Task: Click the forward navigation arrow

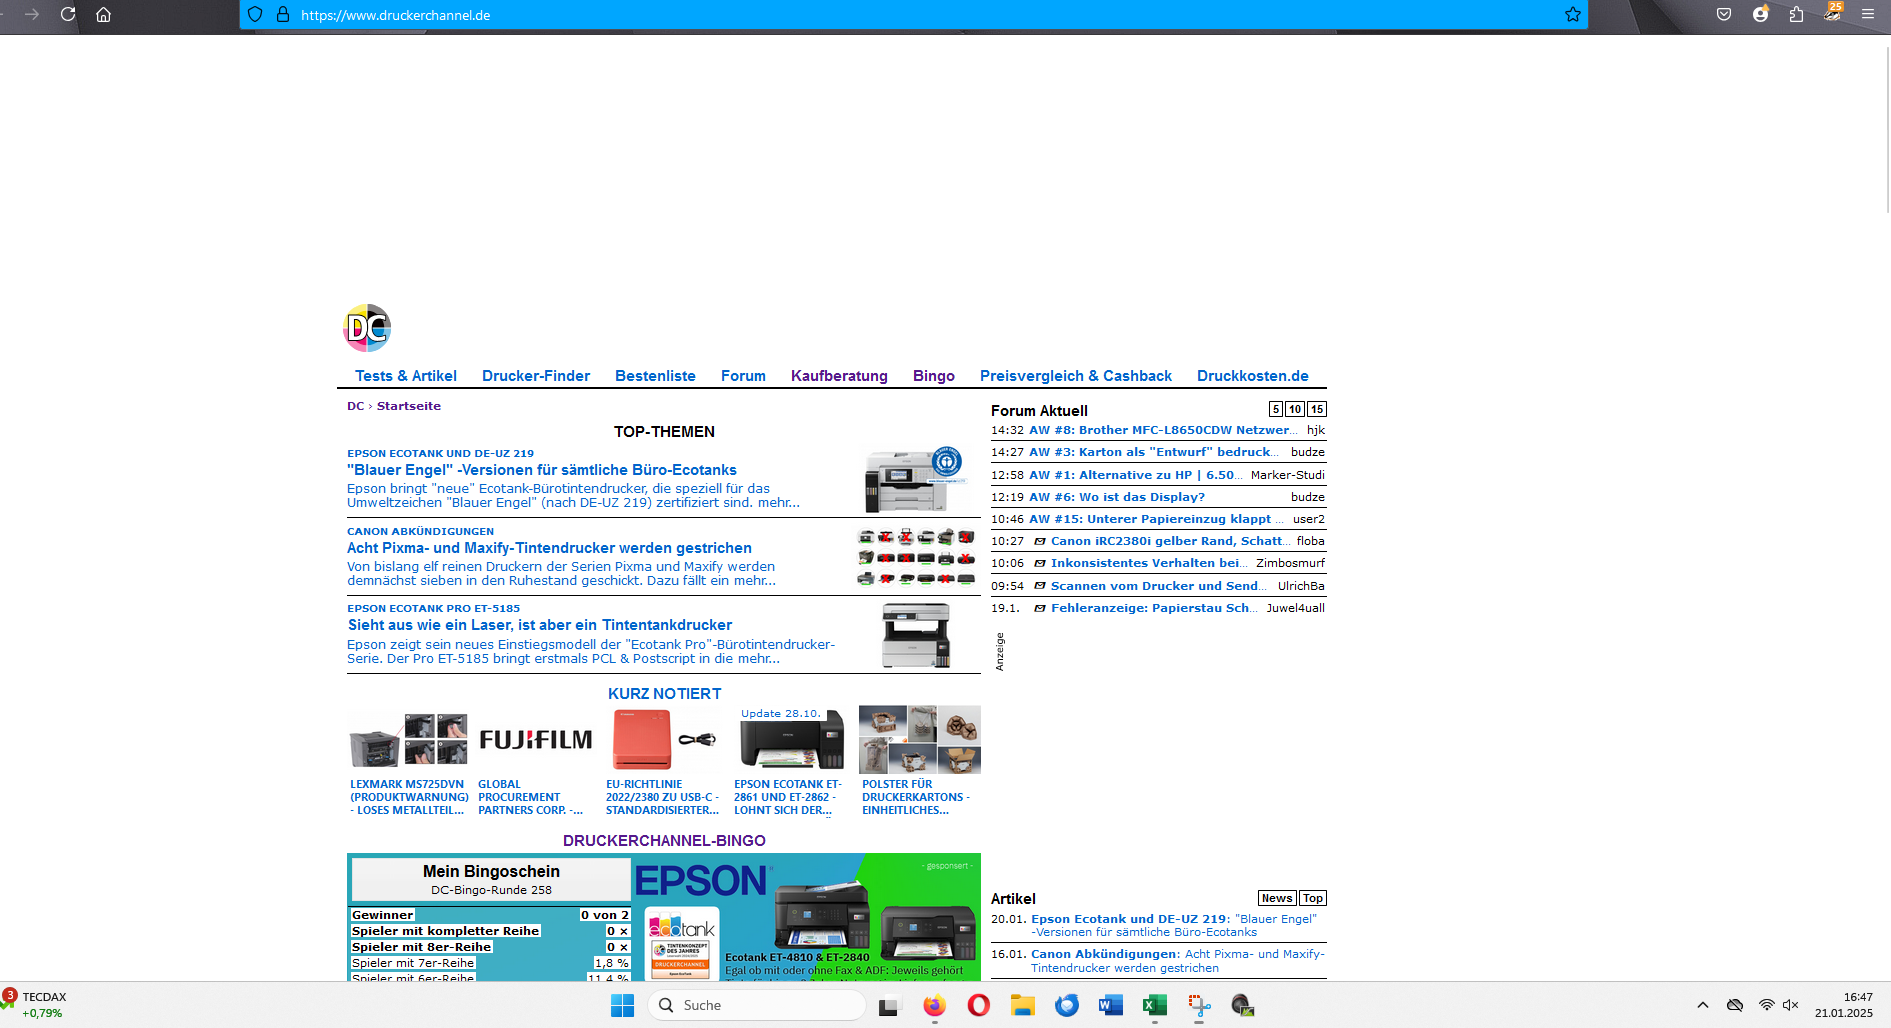Action: click(32, 14)
